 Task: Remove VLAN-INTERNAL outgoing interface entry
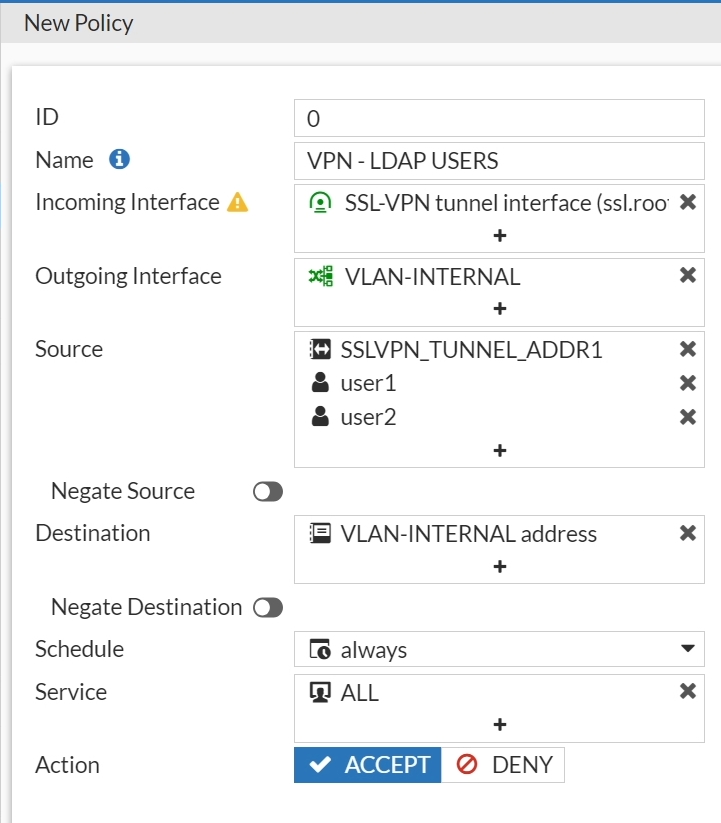coord(687,275)
